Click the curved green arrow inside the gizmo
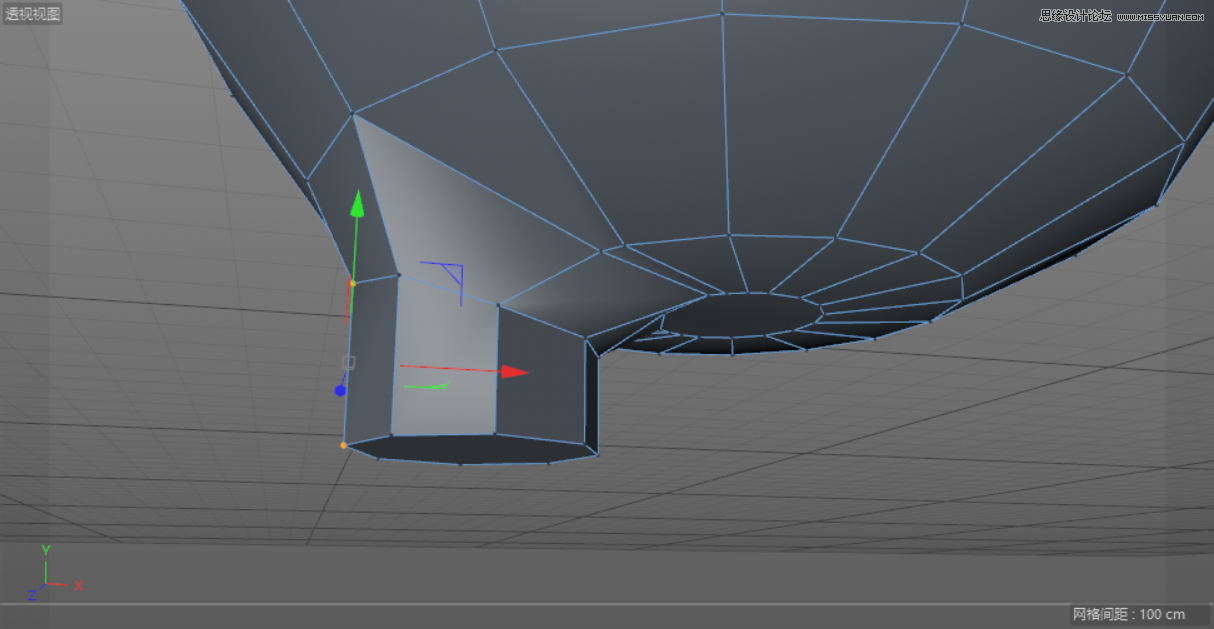 pos(425,385)
